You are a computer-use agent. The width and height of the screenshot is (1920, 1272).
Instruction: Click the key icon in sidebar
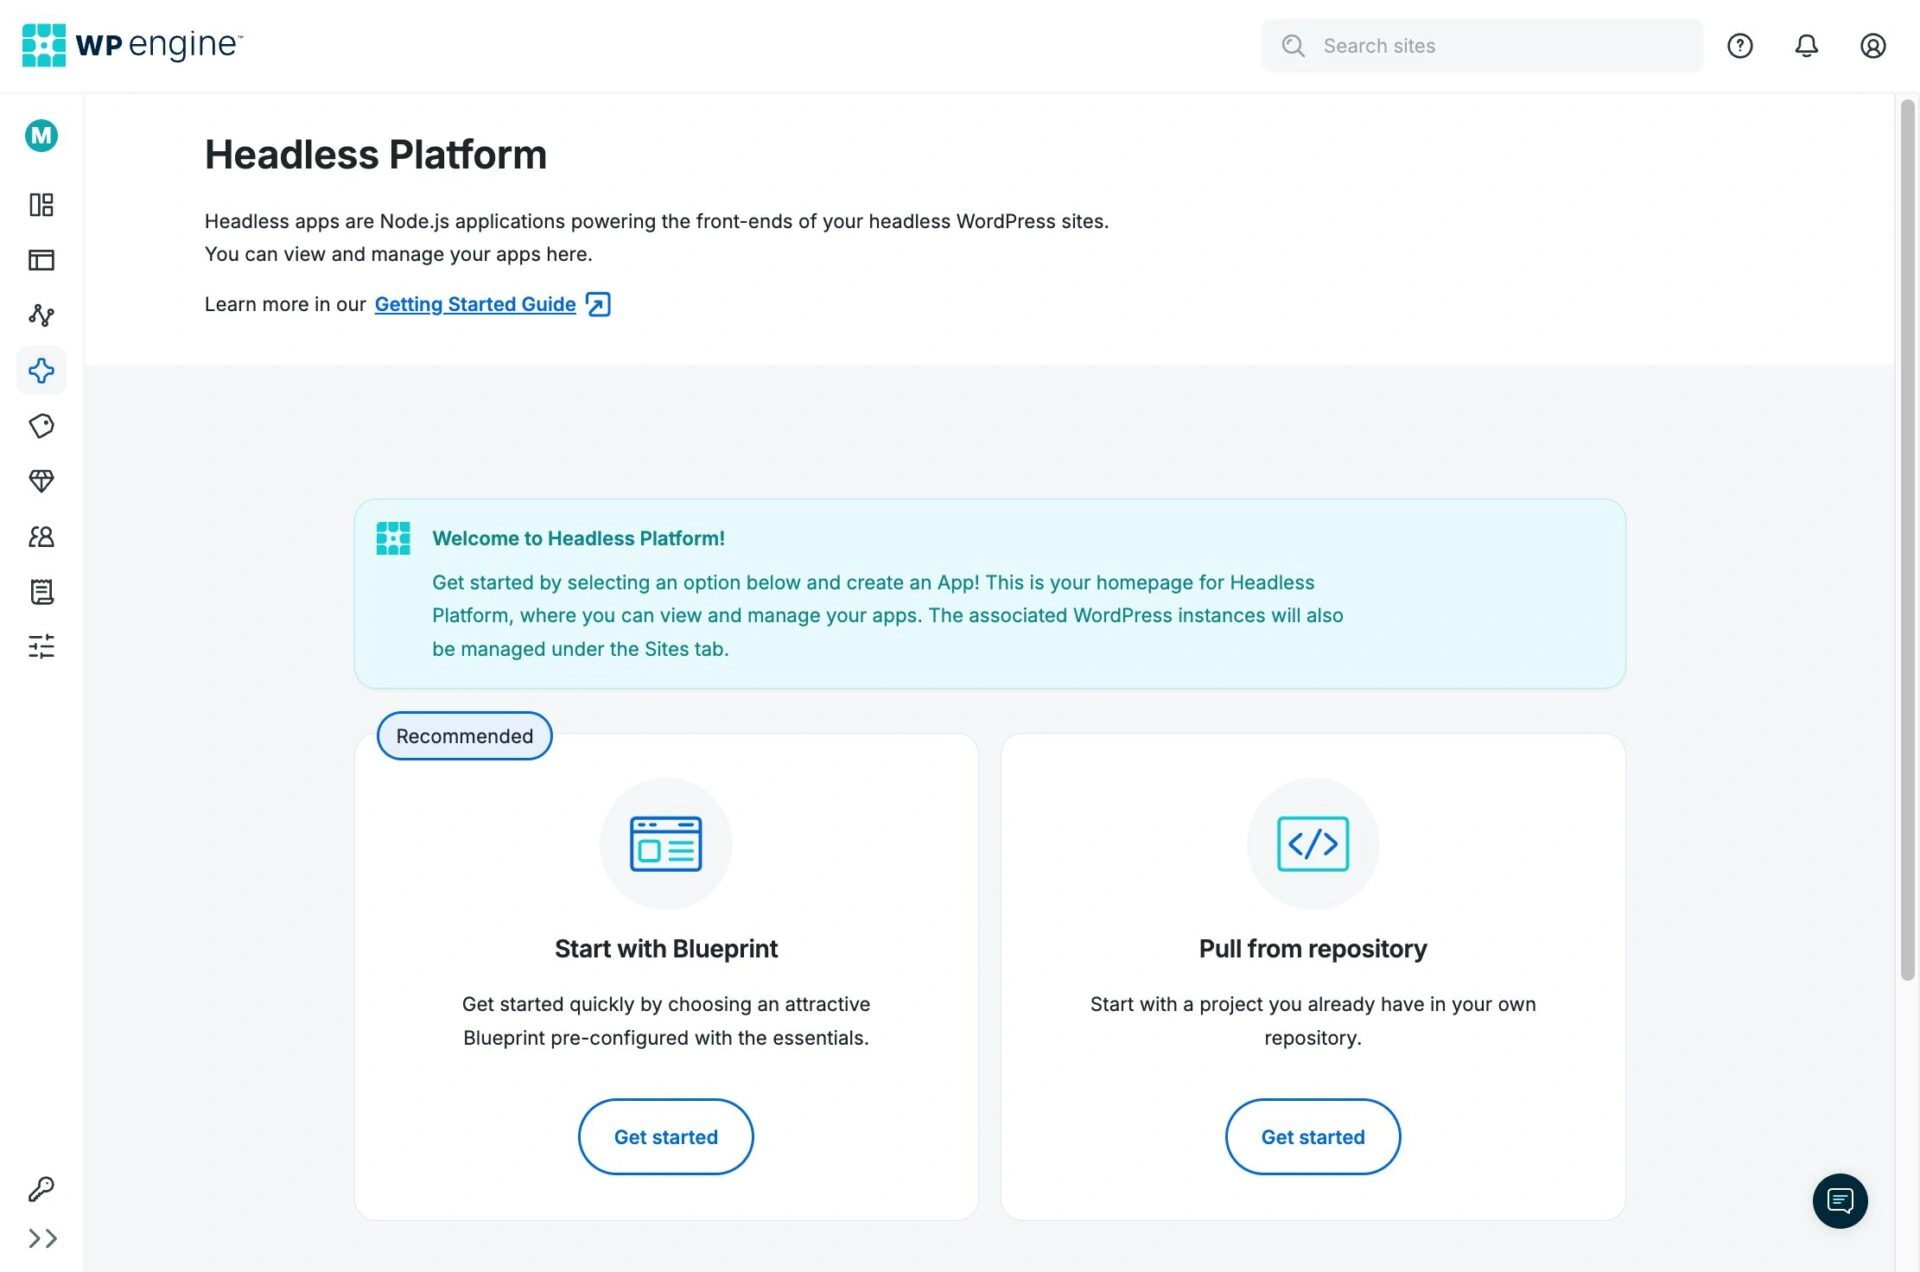coord(41,1188)
